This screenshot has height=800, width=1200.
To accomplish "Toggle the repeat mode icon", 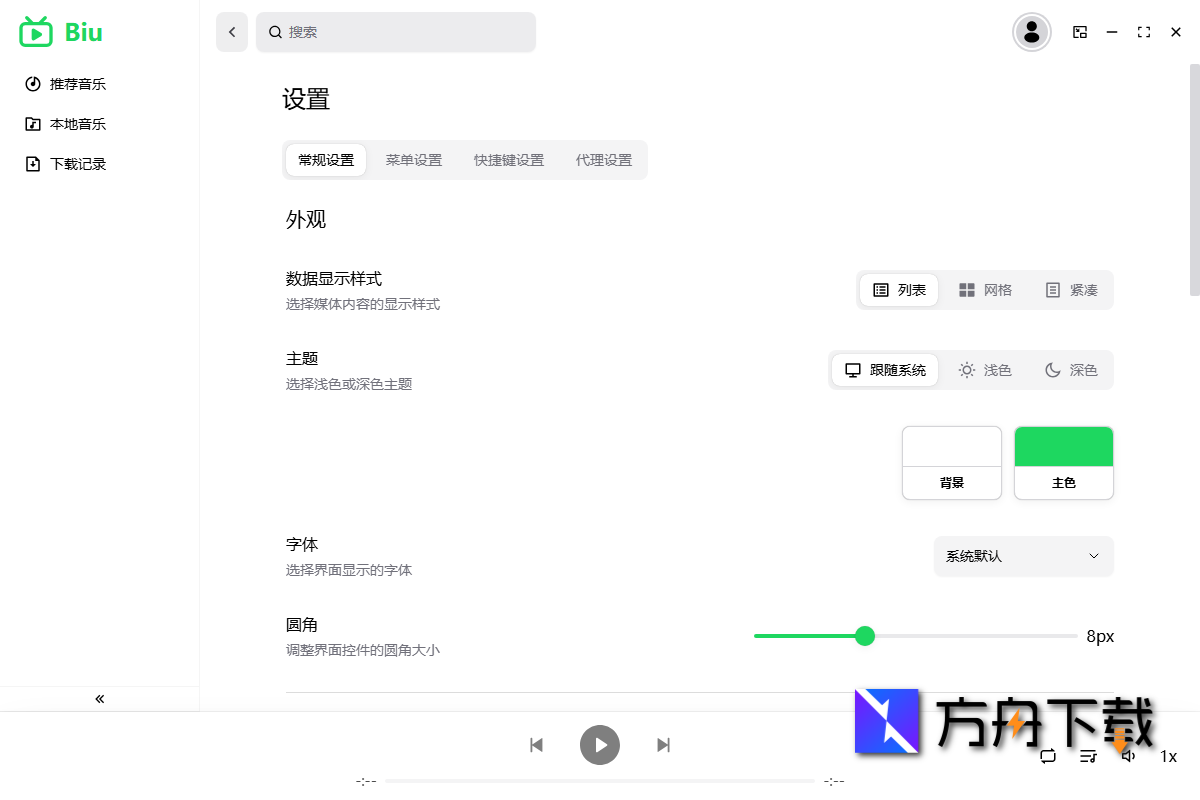I will click(1048, 757).
